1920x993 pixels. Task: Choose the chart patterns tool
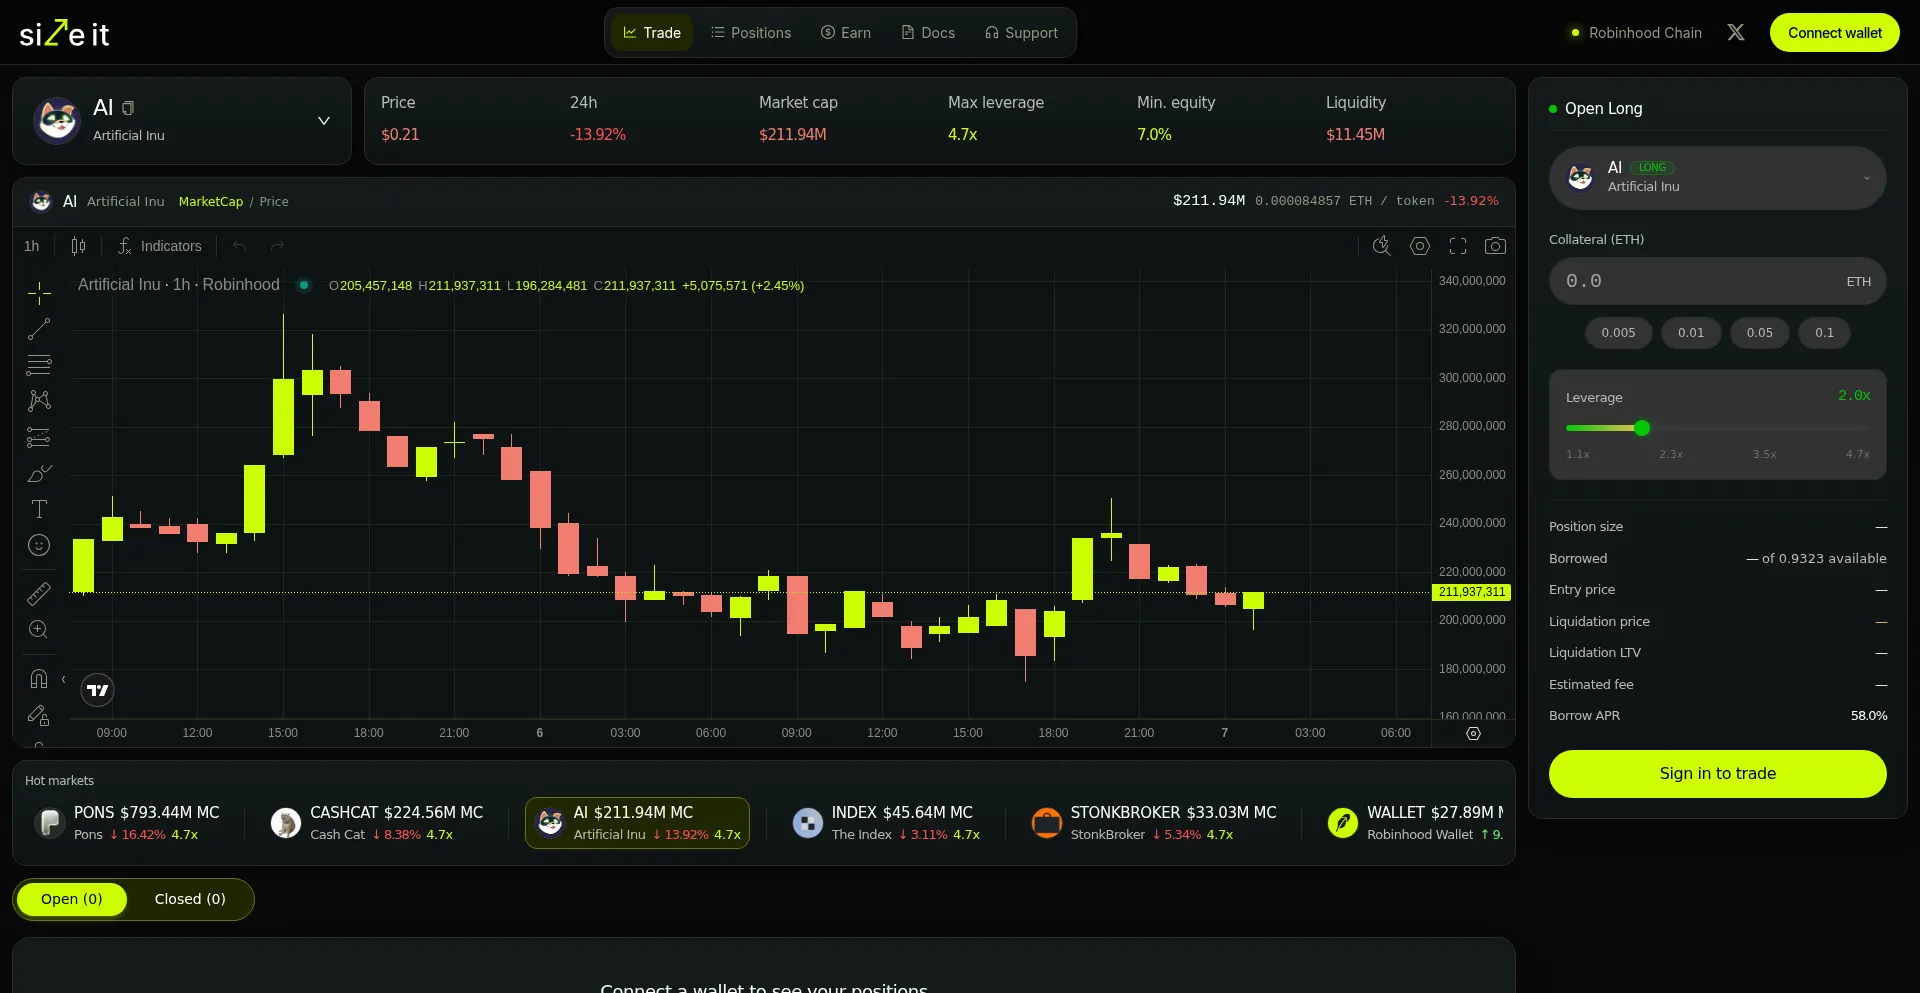(x=39, y=401)
